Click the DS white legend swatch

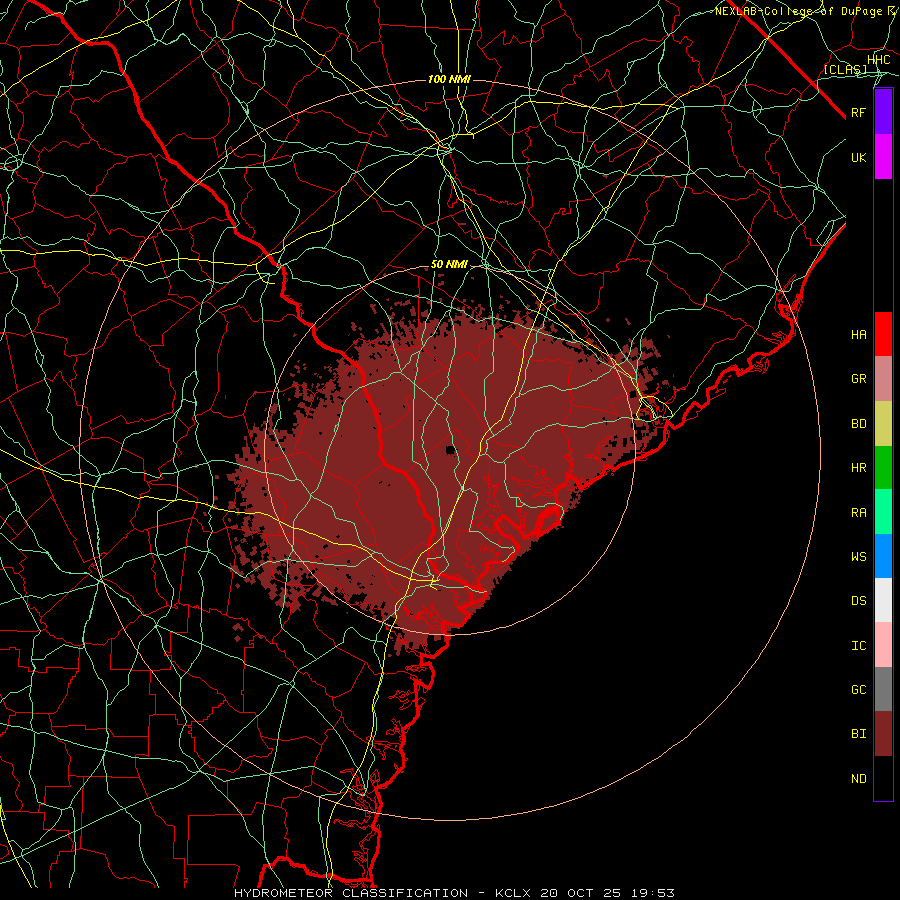tap(883, 600)
